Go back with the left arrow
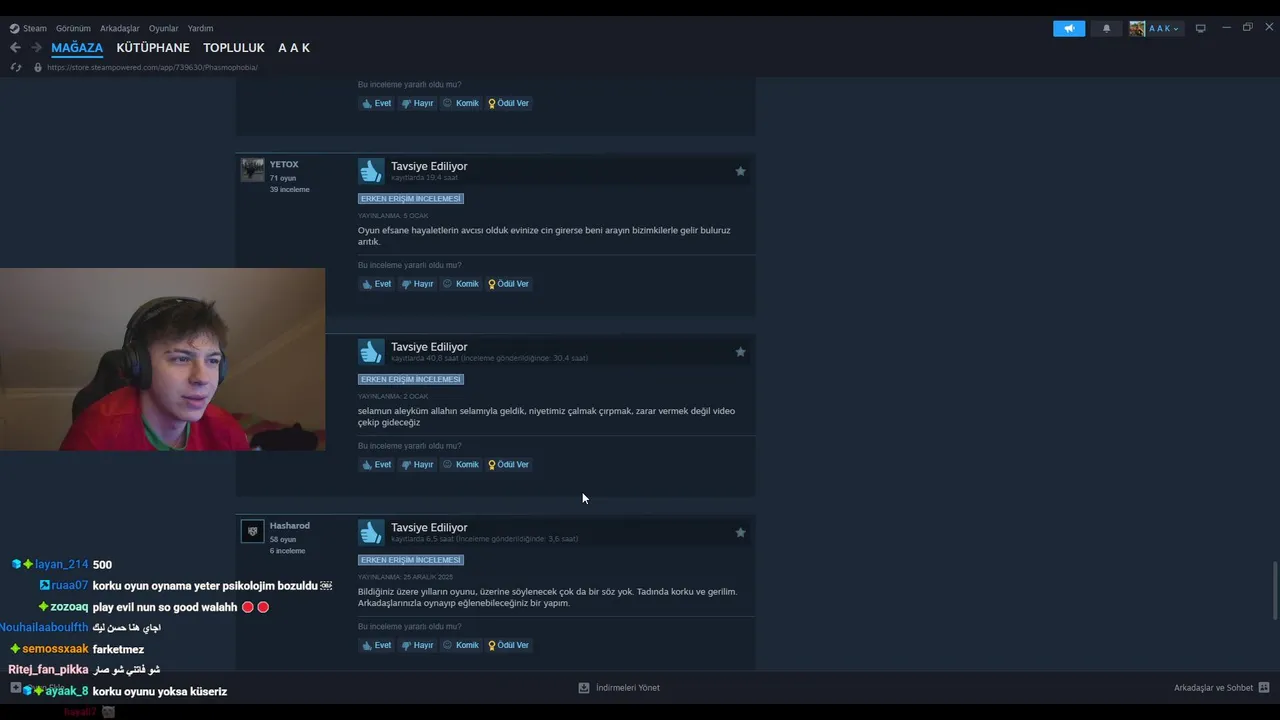The image size is (1280, 720). (15, 47)
